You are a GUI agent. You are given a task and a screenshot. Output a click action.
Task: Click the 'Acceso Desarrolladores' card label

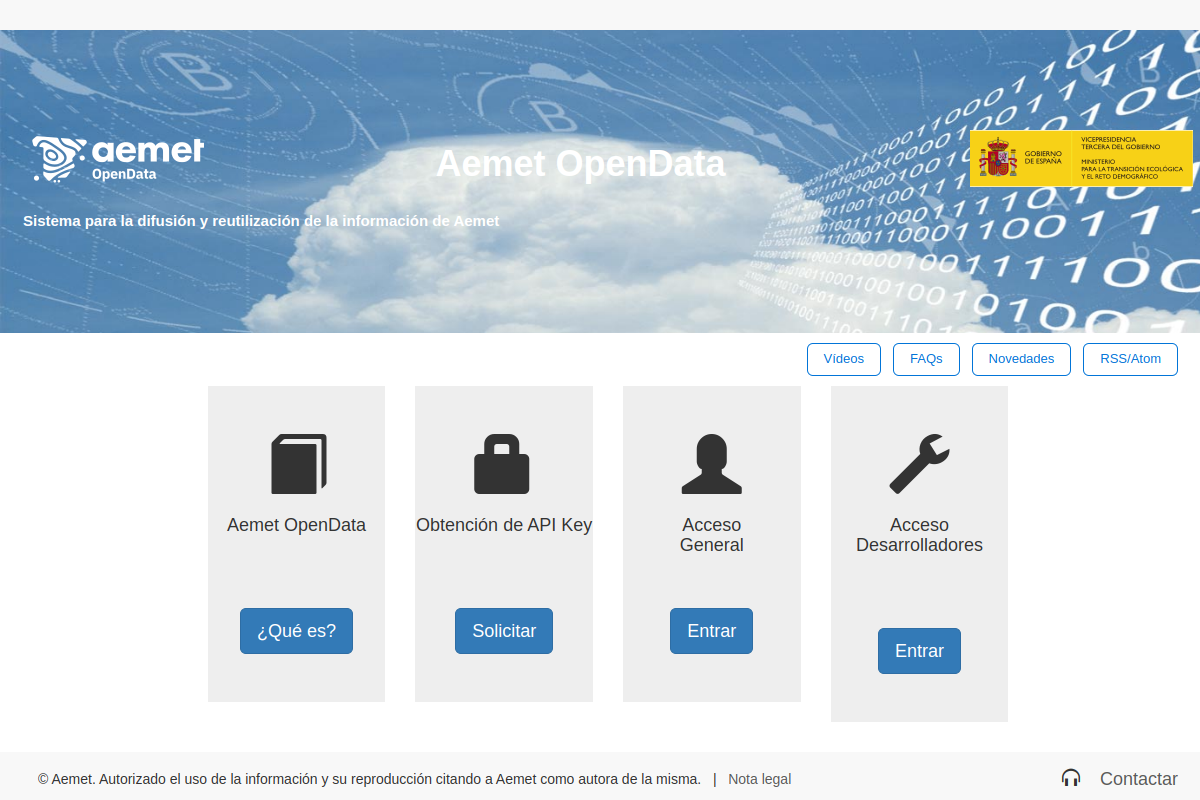[x=919, y=535]
